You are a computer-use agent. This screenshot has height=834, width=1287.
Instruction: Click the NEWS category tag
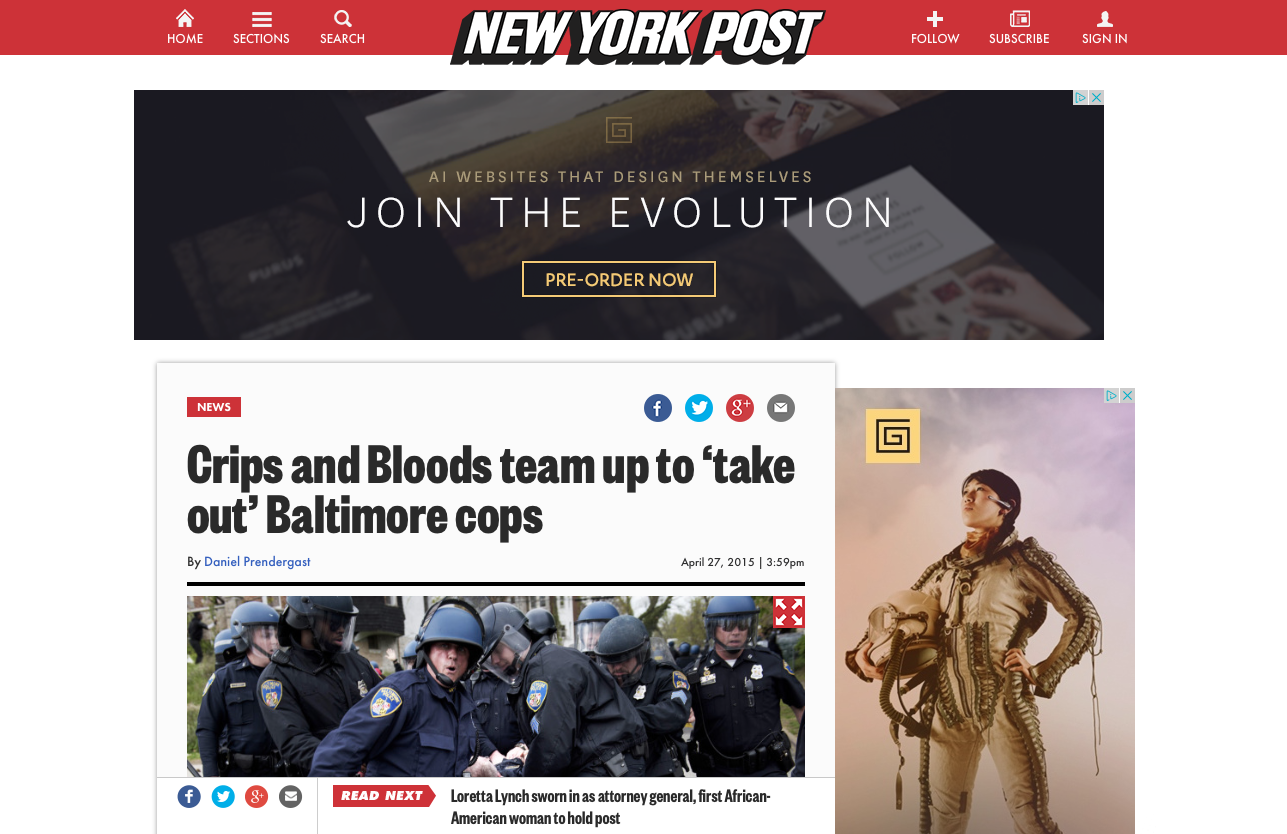tap(214, 407)
